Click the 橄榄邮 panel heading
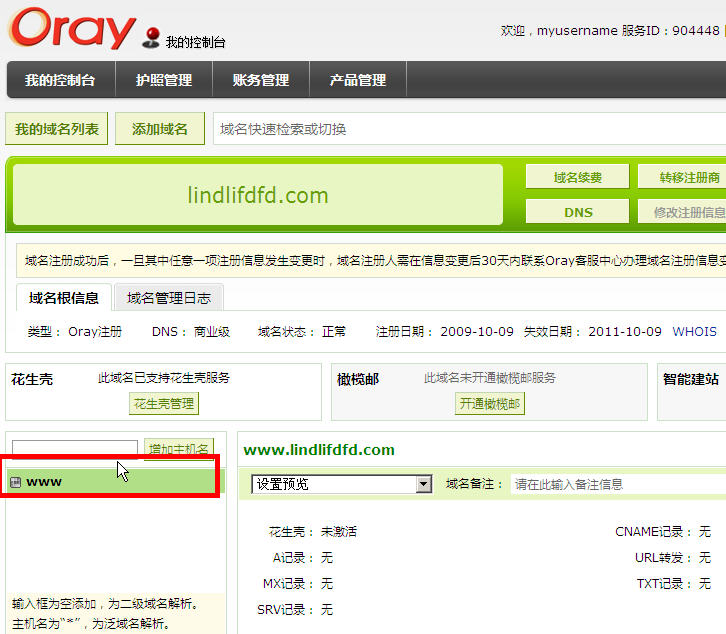Viewport: 726px width, 634px height. [x=358, y=379]
